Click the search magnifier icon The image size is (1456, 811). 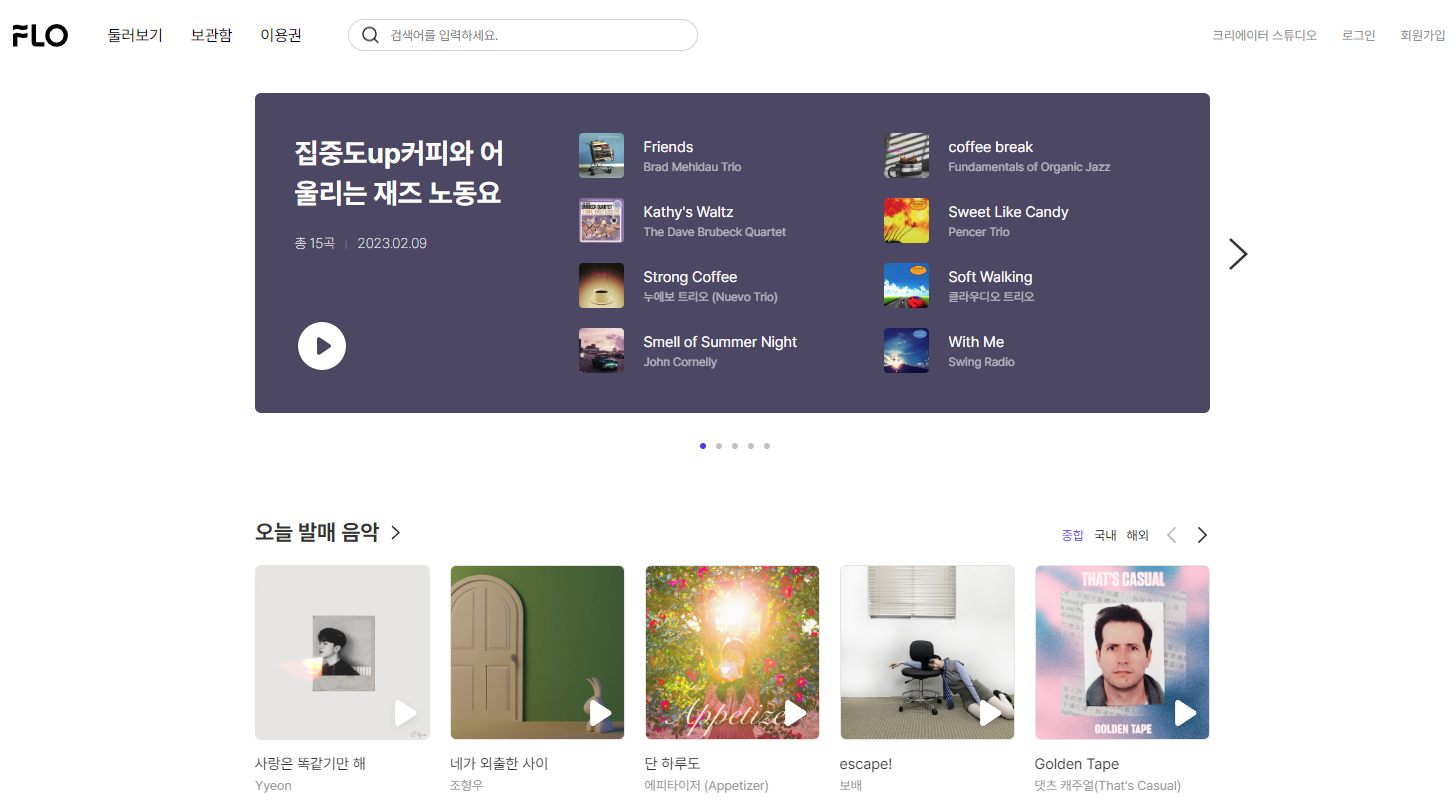tap(370, 35)
